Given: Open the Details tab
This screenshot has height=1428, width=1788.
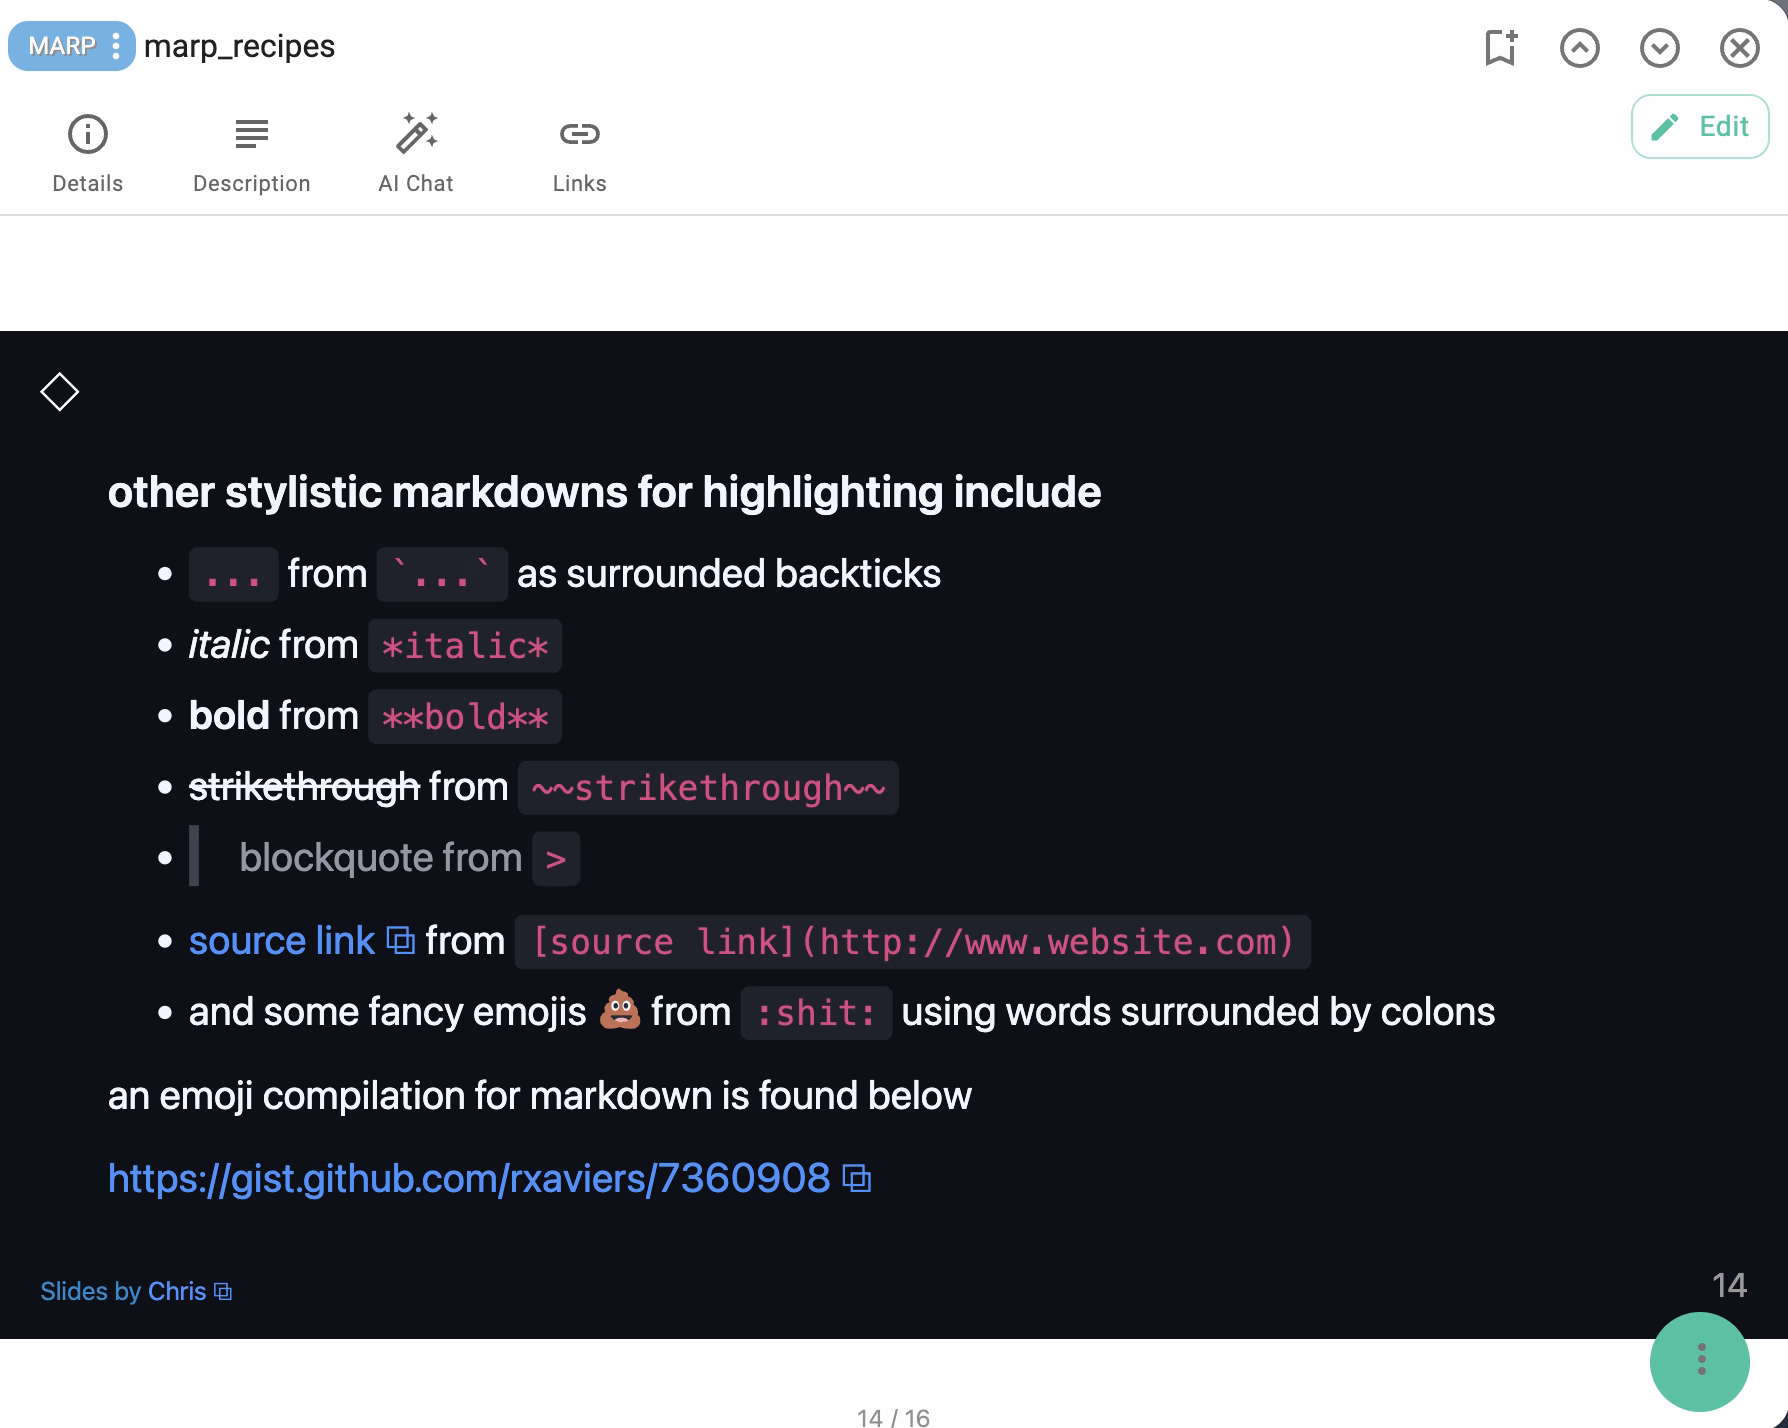Looking at the screenshot, I should coord(88,154).
